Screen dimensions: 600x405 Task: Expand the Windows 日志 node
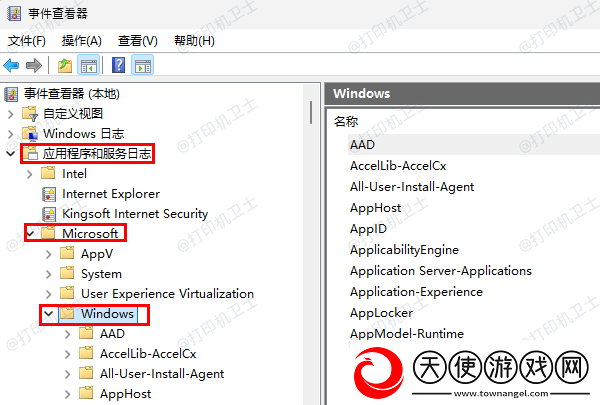click(11, 134)
